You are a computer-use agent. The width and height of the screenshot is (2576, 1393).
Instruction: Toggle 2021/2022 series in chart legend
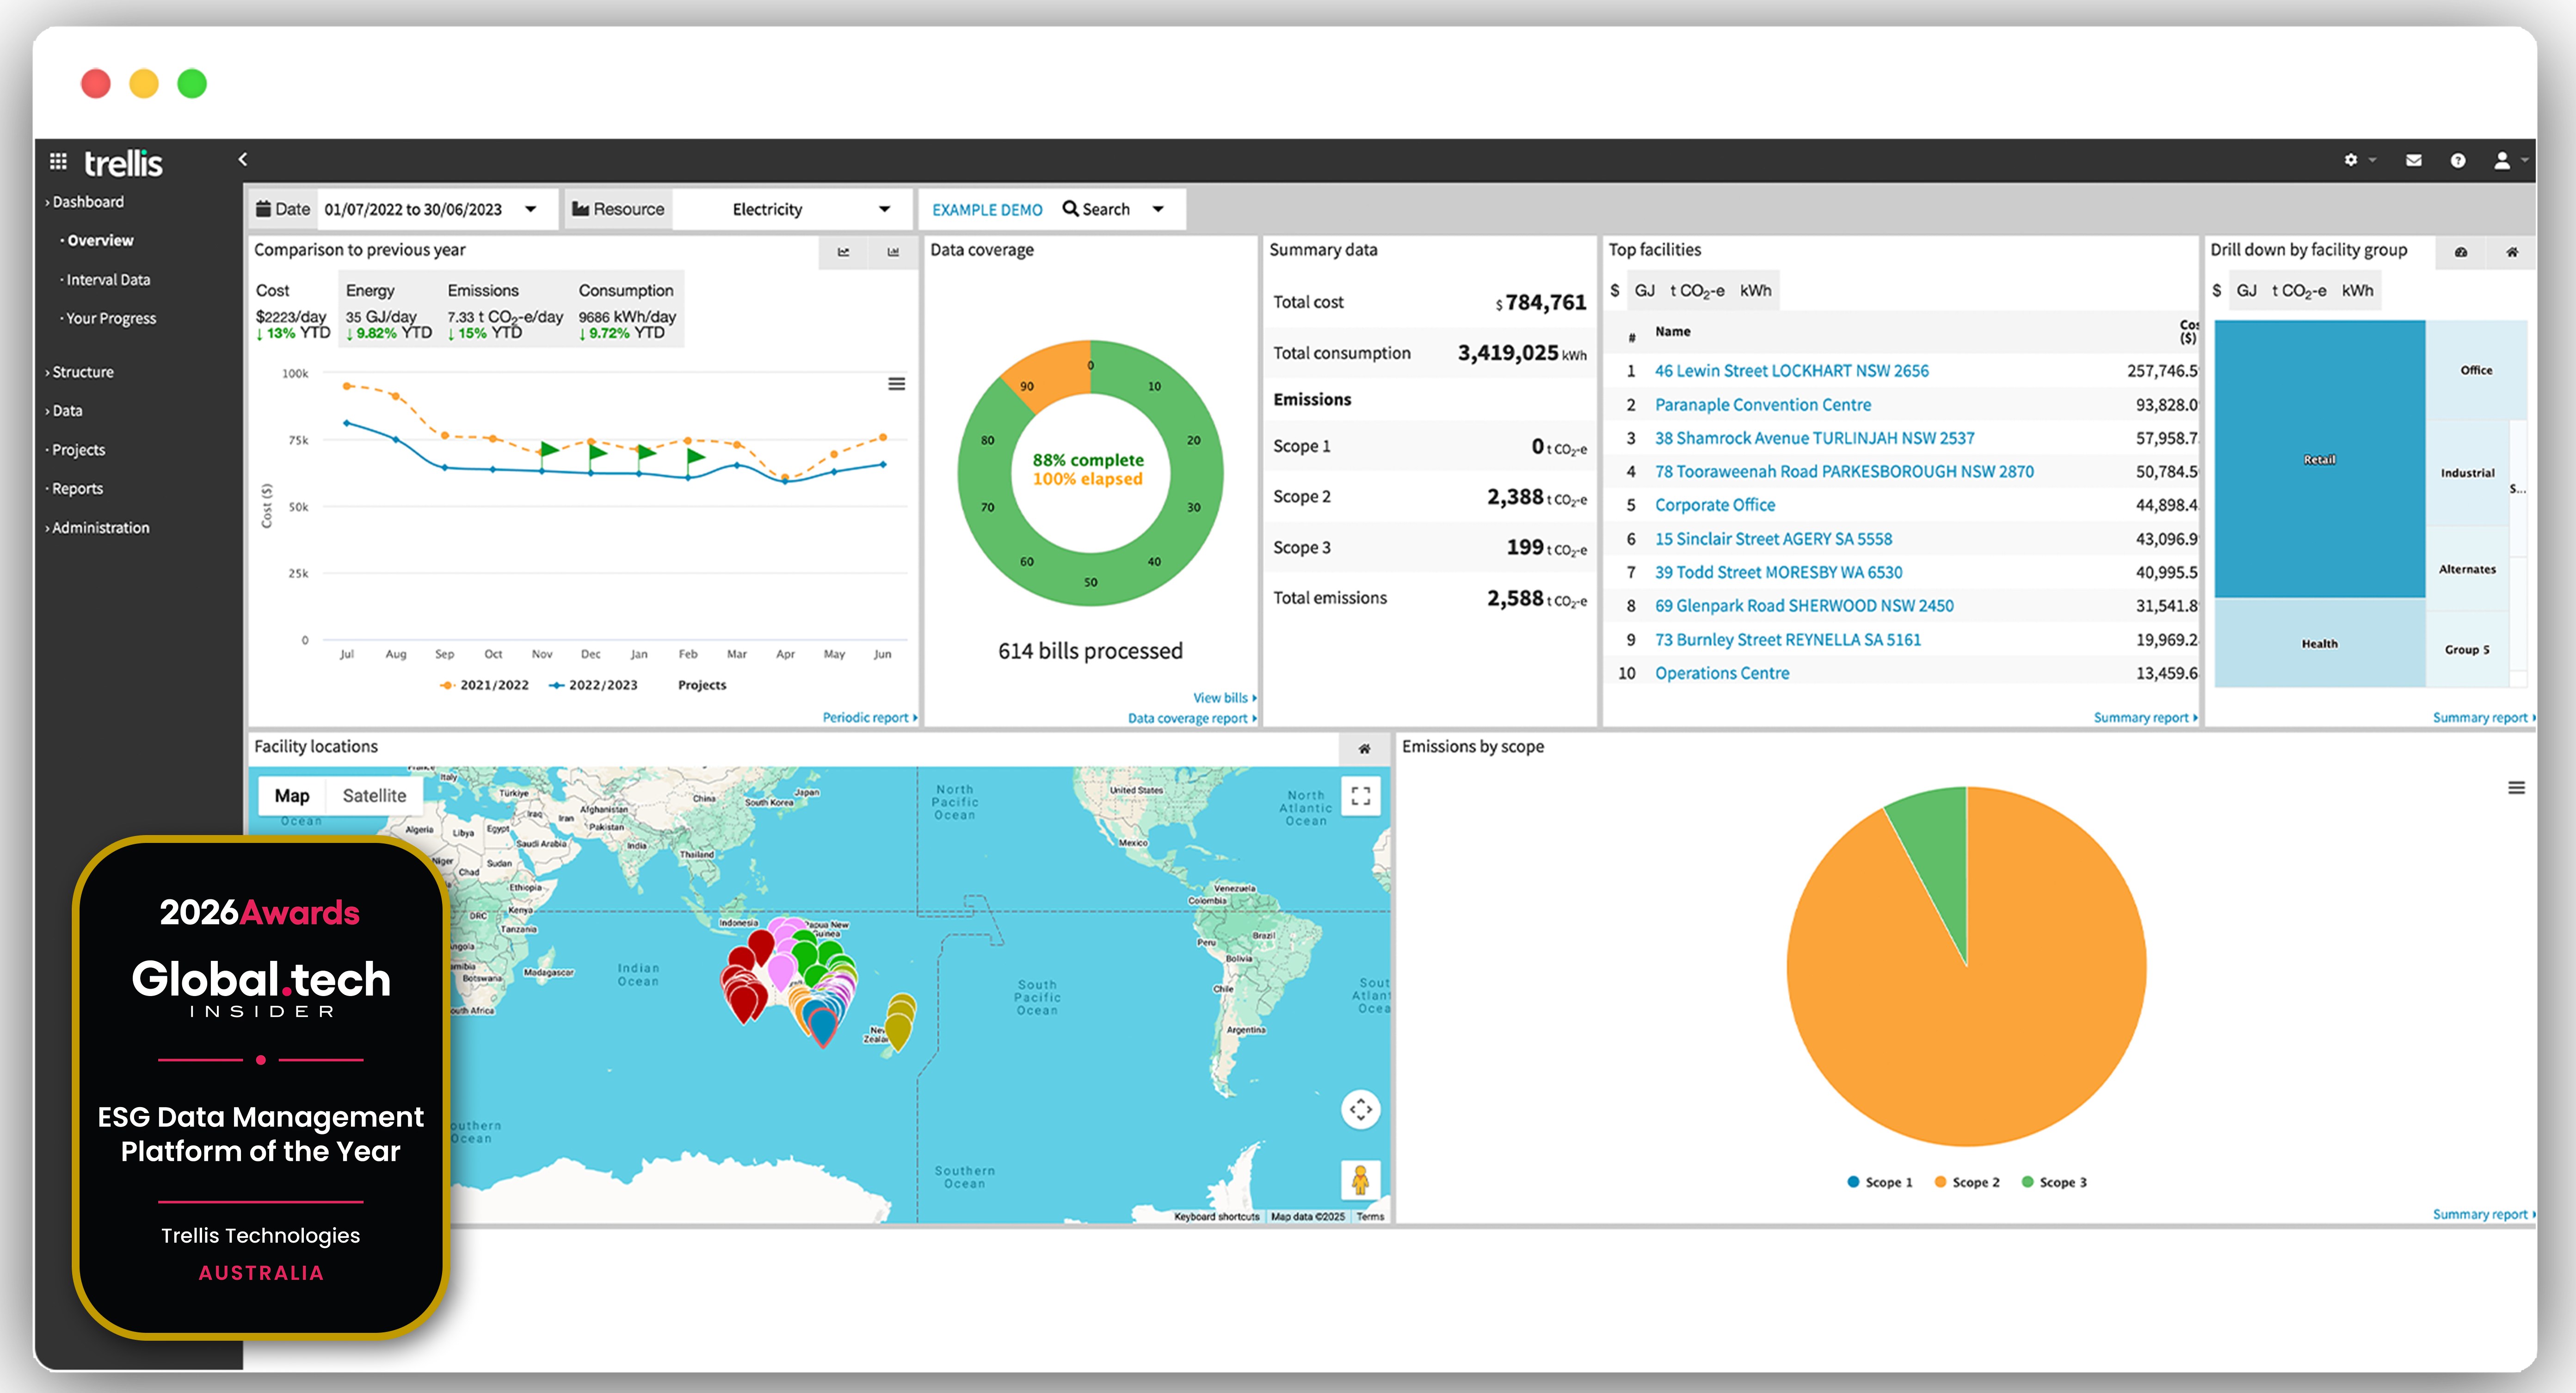click(484, 685)
